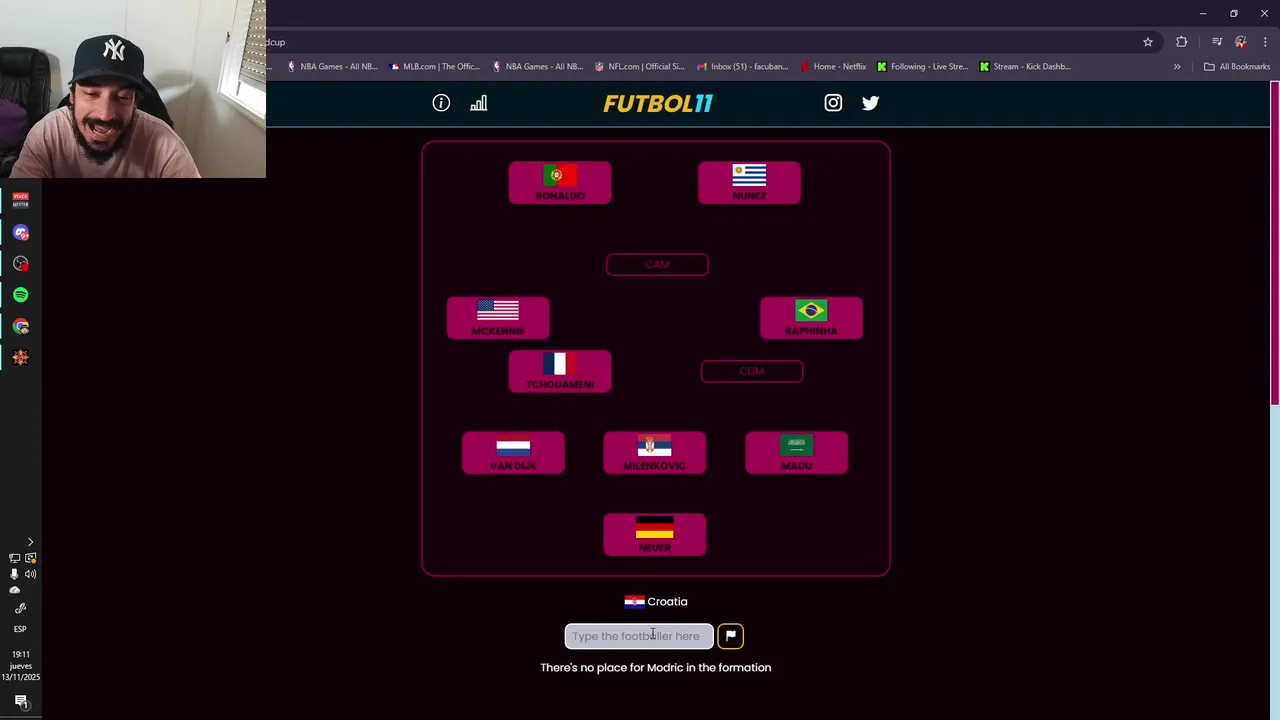The height and width of the screenshot is (720, 1280).
Task: Click the Milenkovic Serbia card
Action: click(x=655, y=453)
